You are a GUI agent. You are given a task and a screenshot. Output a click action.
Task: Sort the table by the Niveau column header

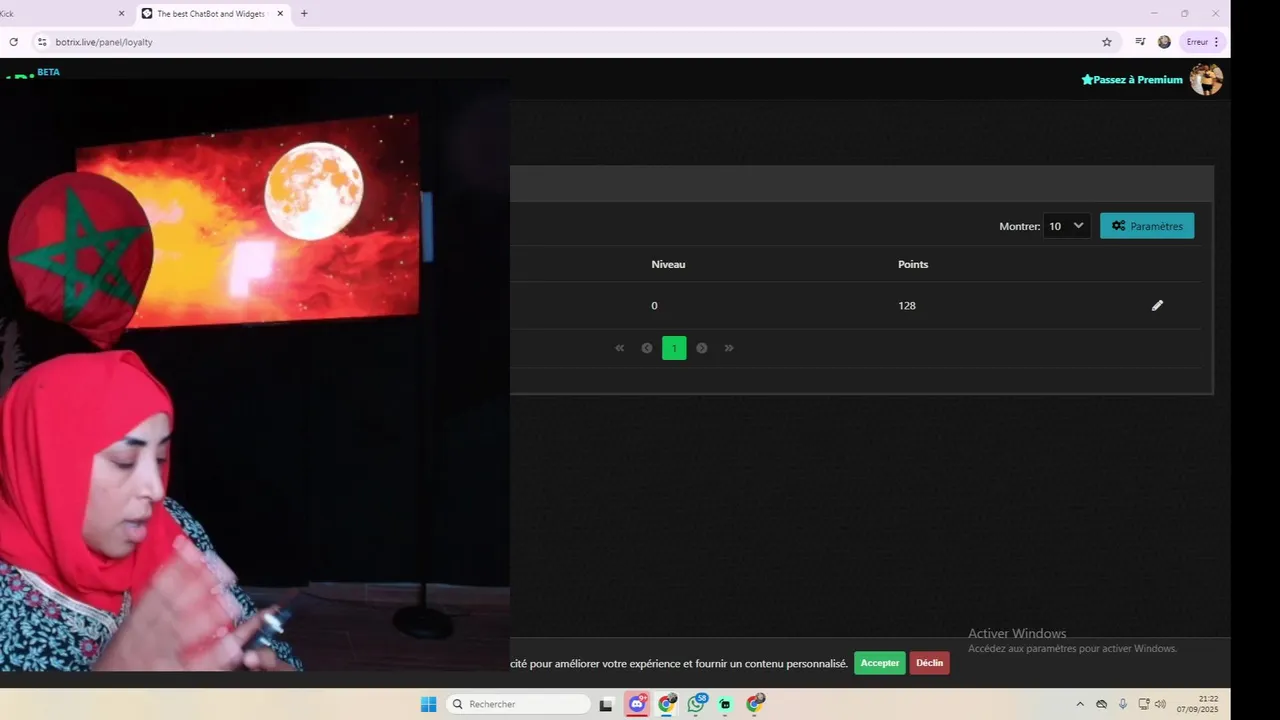[668, 264]
